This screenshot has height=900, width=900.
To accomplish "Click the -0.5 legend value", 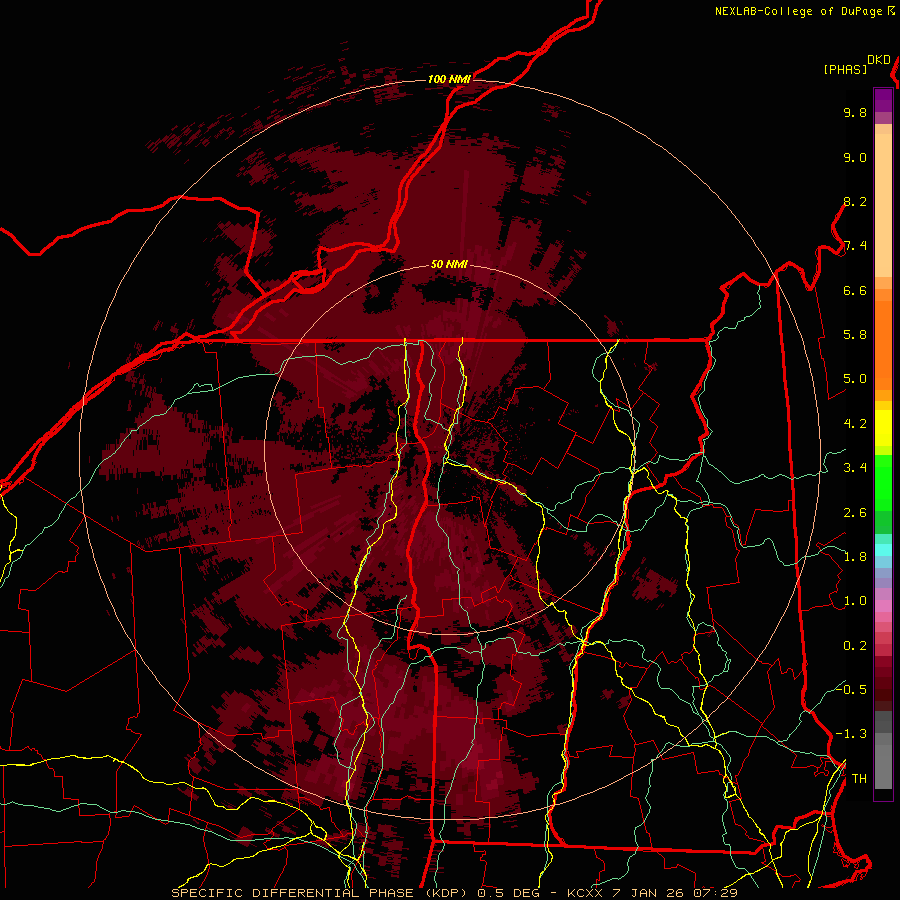I will tap(851, 690).
